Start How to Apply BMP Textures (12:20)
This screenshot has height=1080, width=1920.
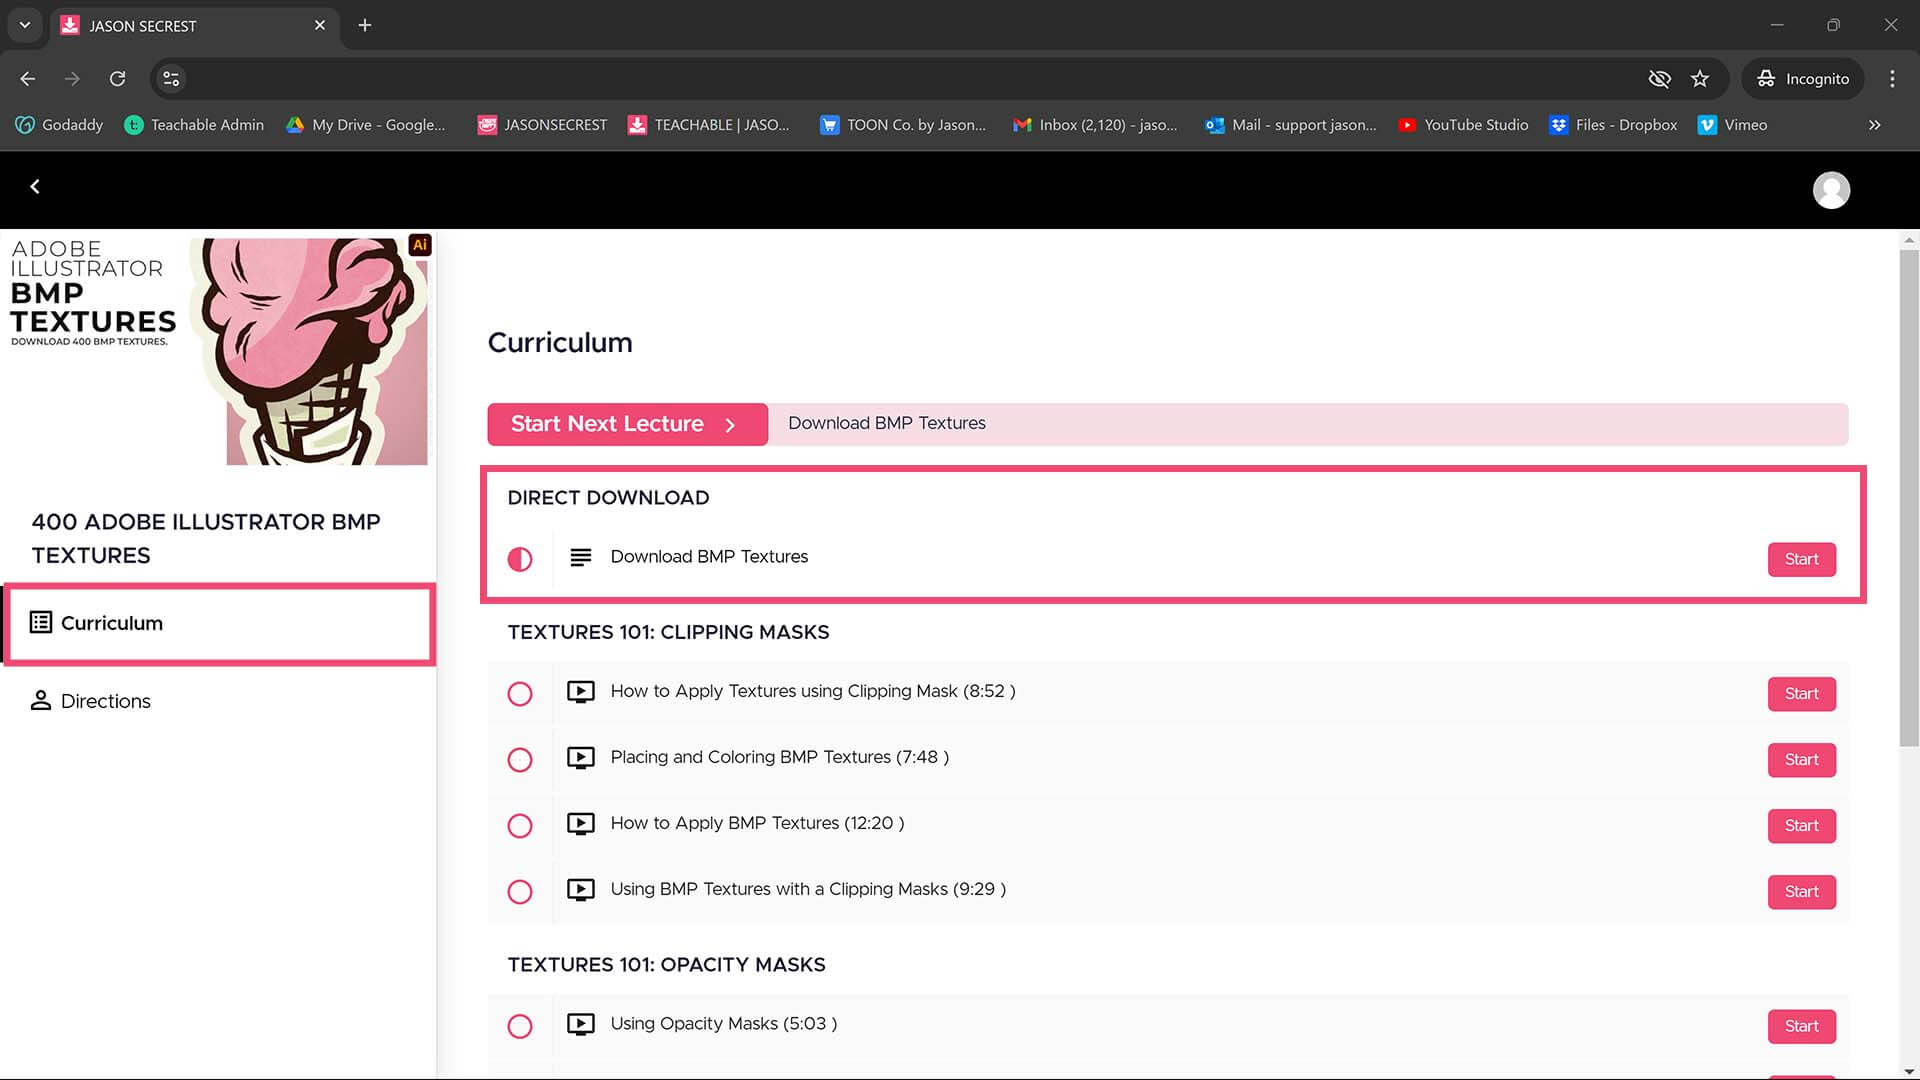point(1801,826)
